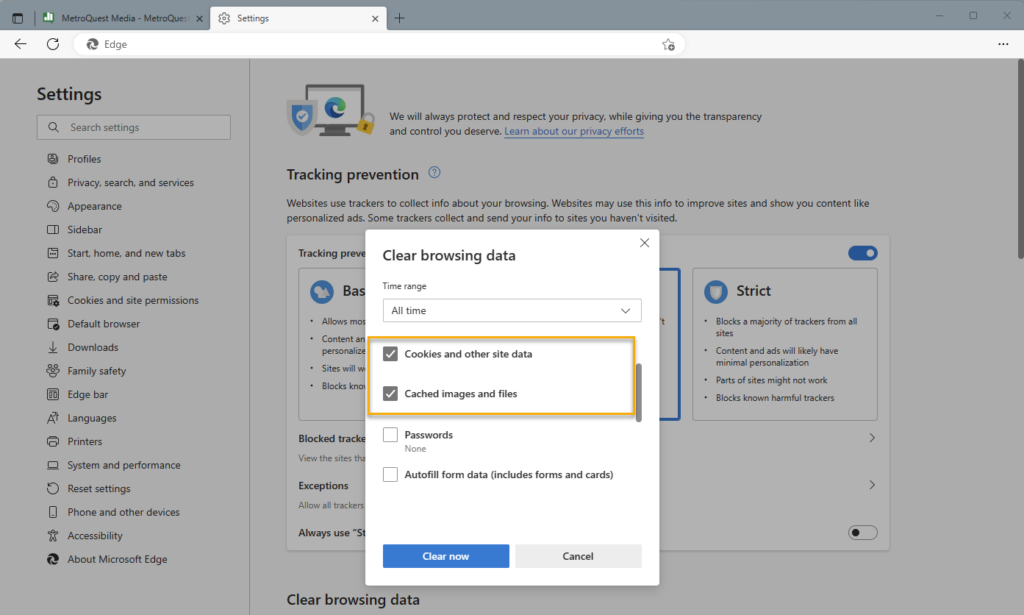Click the Refresh page icon
The width and height of the screenshot is (1024, 615).
[x=53, y=44]
